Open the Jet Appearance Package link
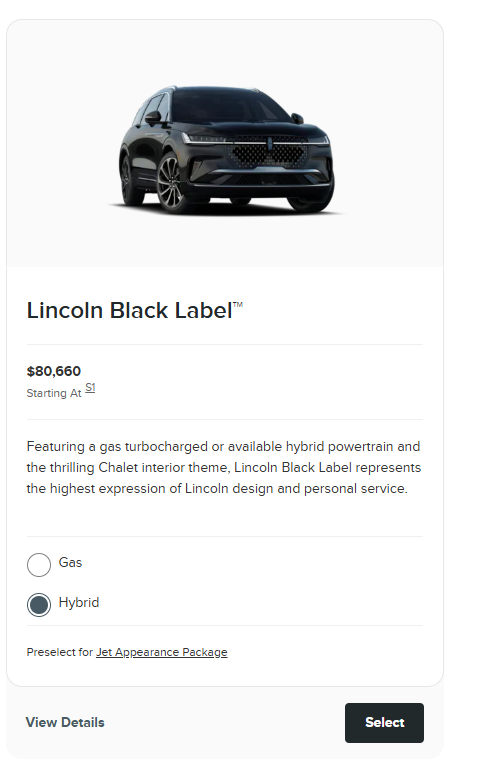The height and width of the screenshot is (771, 489). pos(161,652)
